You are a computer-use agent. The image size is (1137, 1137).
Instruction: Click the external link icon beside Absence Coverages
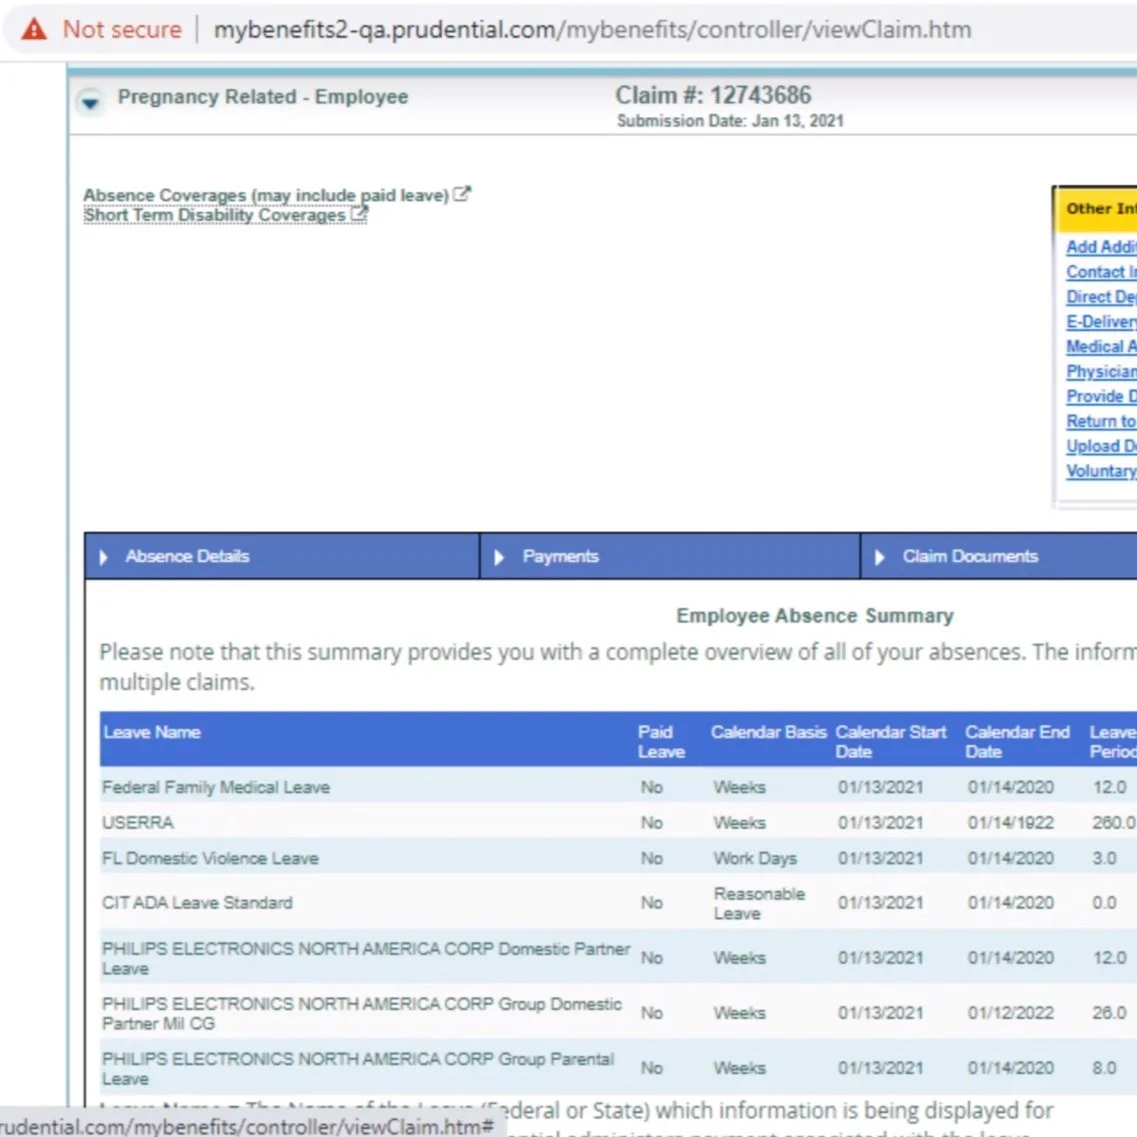tap(461, 193)
